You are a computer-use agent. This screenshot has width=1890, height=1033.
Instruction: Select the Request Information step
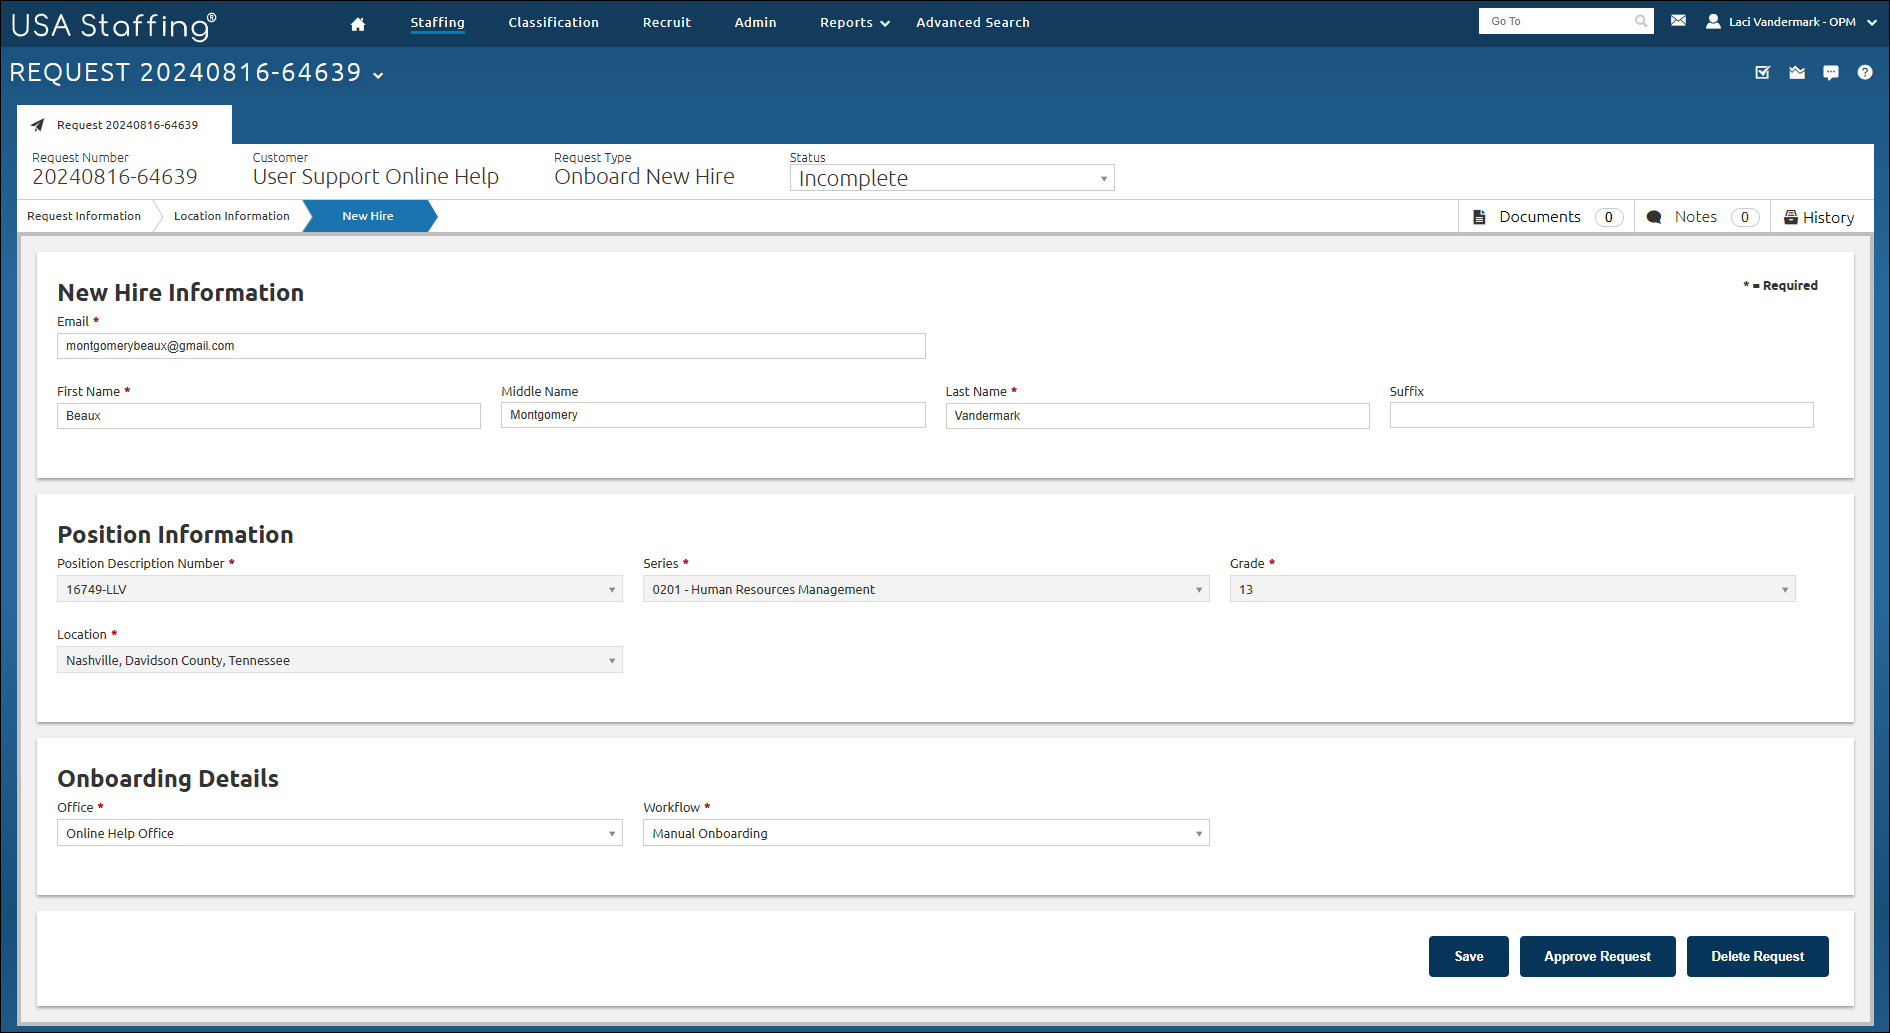click(84, 216)
